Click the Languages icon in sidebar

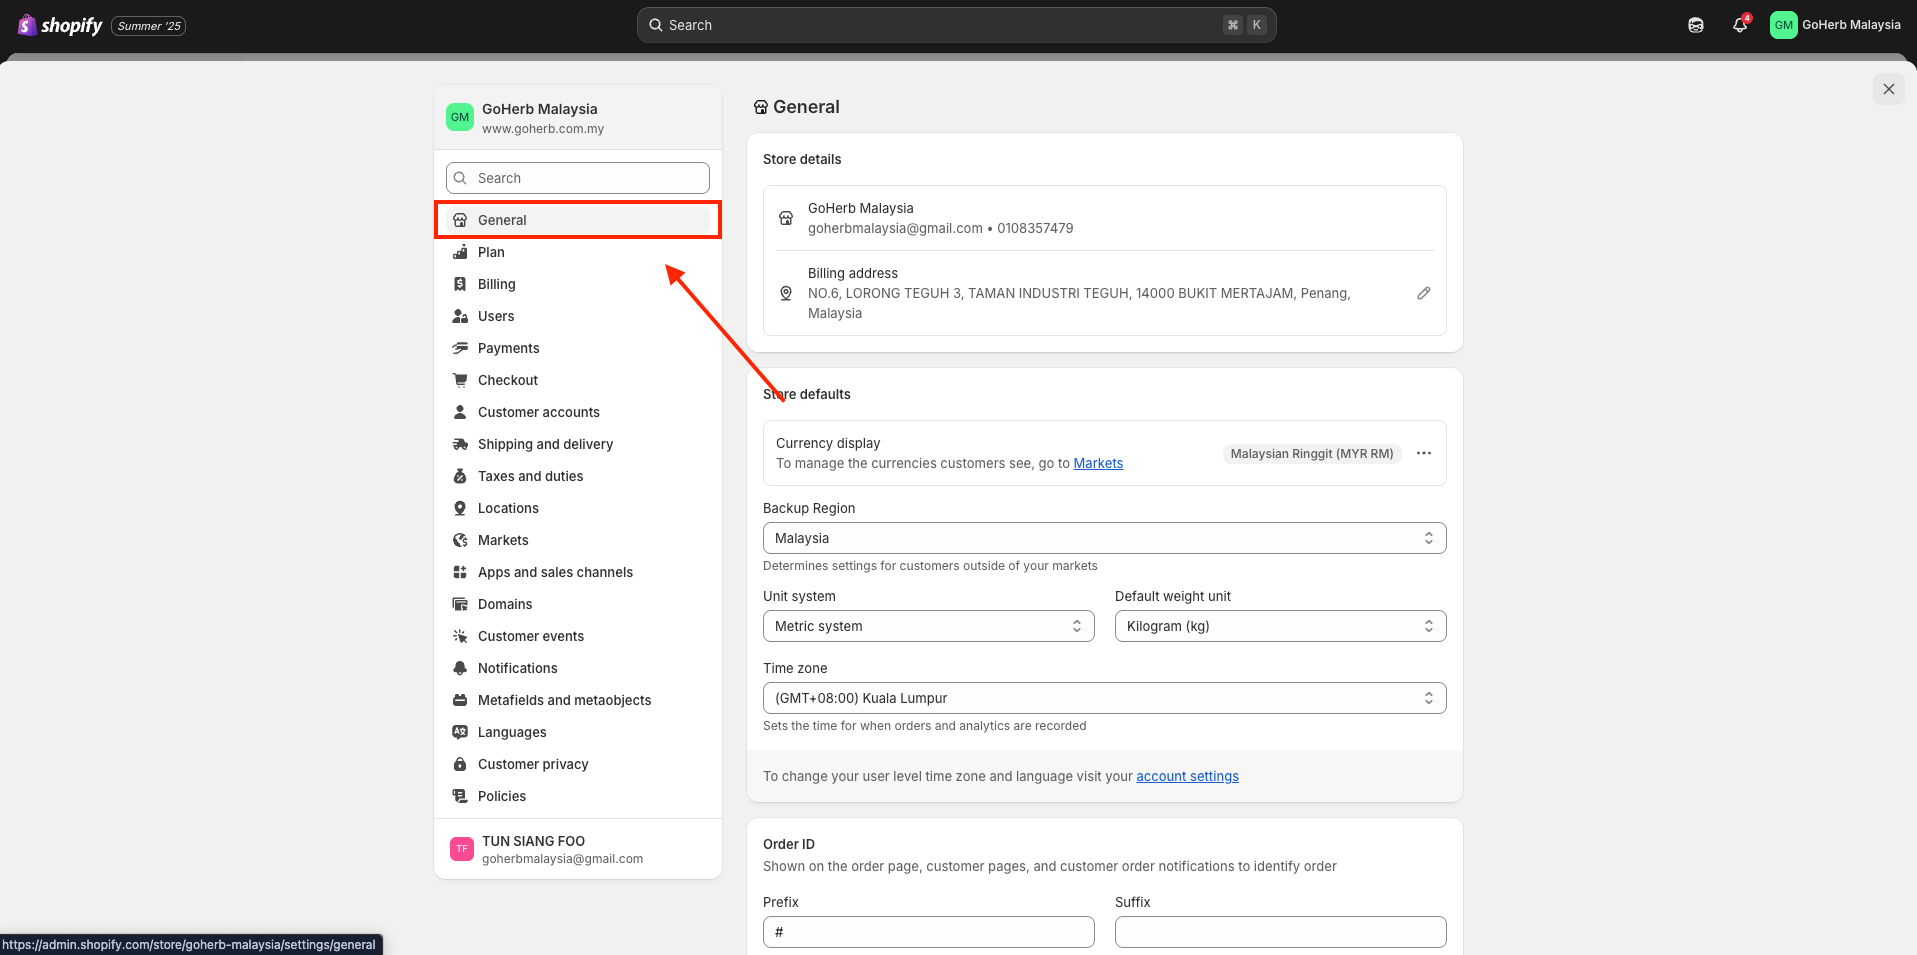pos(460,732)
